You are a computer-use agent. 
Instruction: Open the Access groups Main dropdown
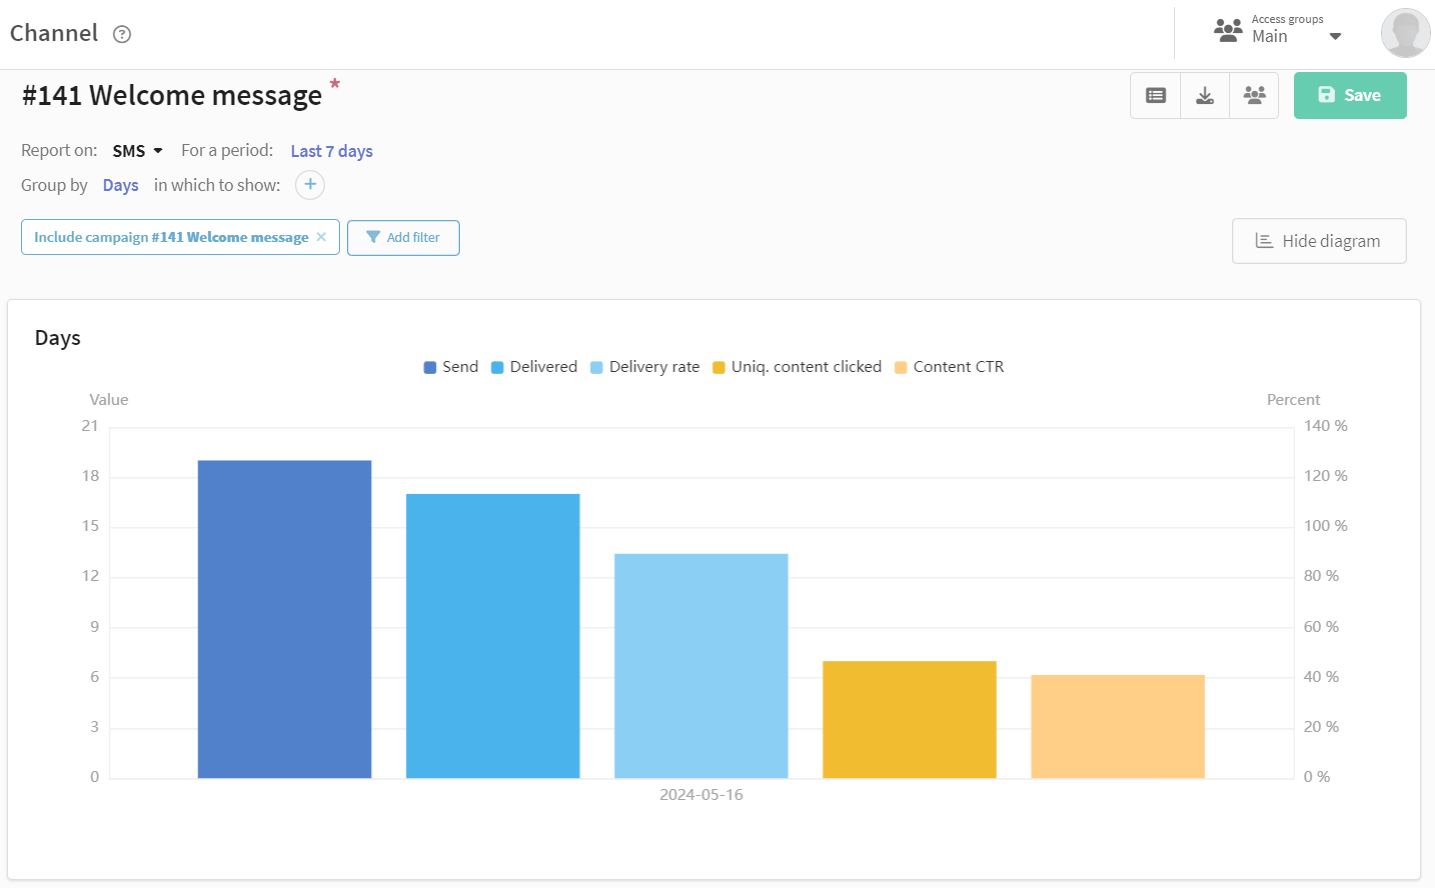click(x=1296, y=30)
